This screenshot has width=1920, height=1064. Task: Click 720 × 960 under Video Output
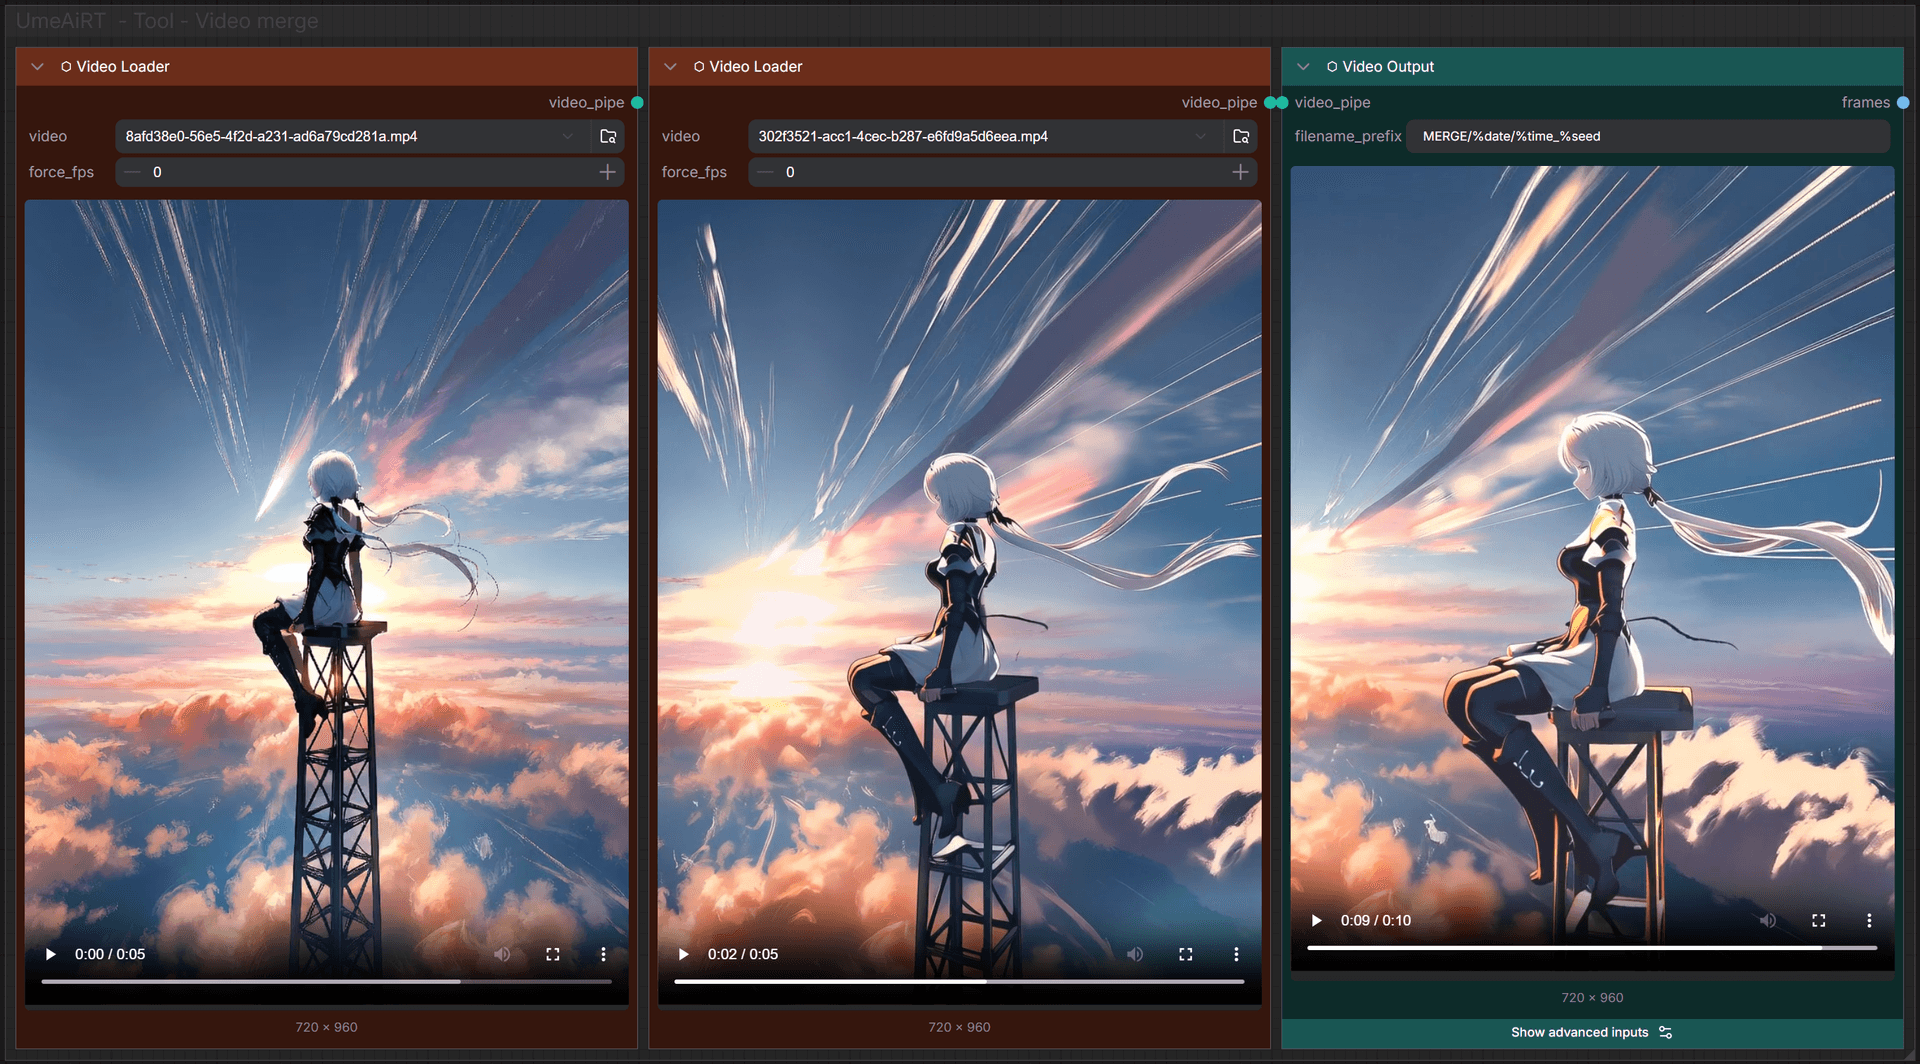(1592, 997)
